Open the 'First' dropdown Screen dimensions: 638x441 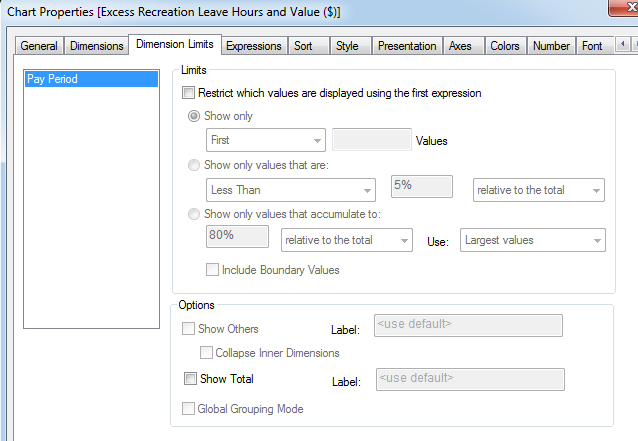tap(265, 141)
